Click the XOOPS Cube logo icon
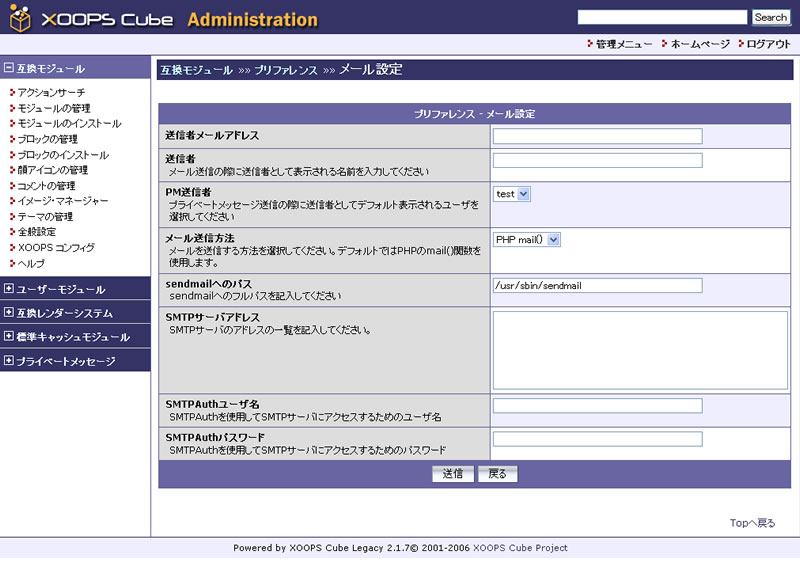Viewport: 800px width, 564px height. (x=20, y=17)
